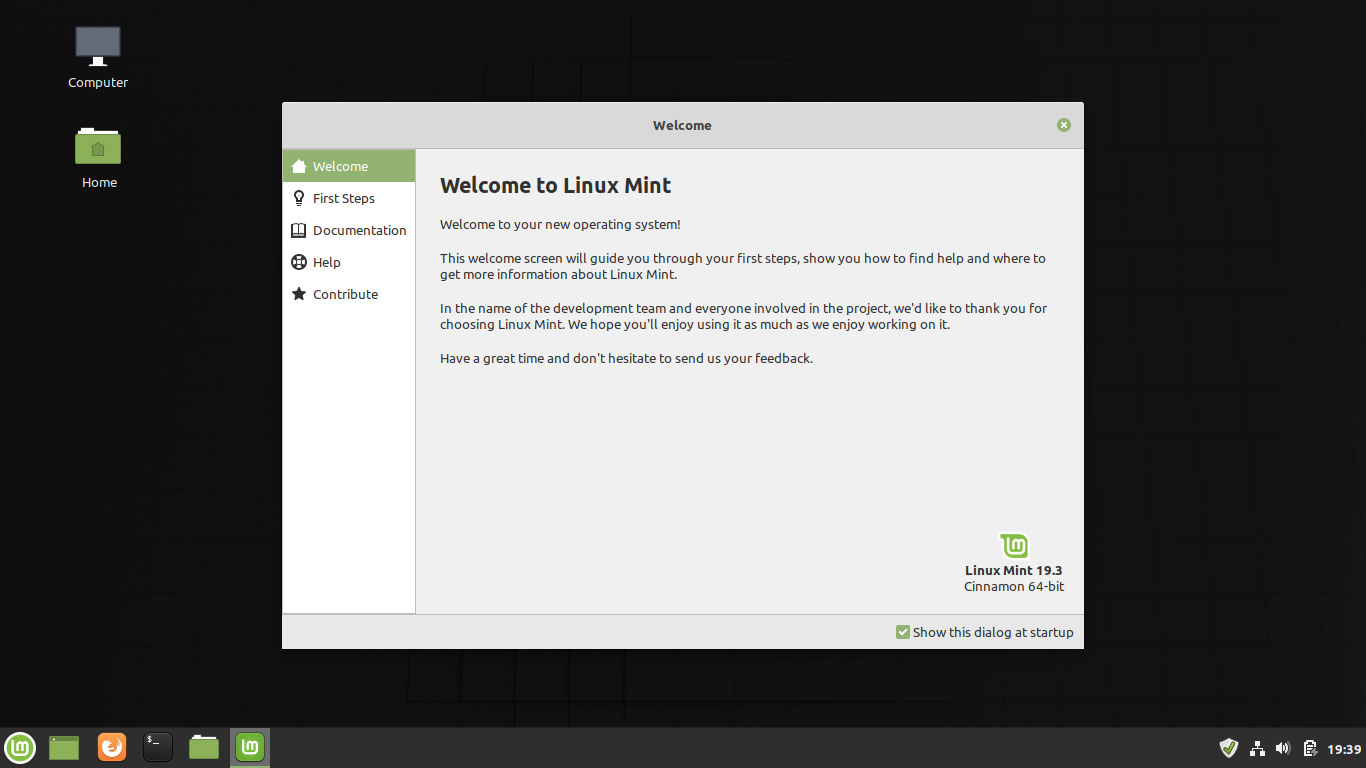Viewport: 1366px width, 768px height.
Task: Select Help in the sidebar
Action: coord(326,262)
